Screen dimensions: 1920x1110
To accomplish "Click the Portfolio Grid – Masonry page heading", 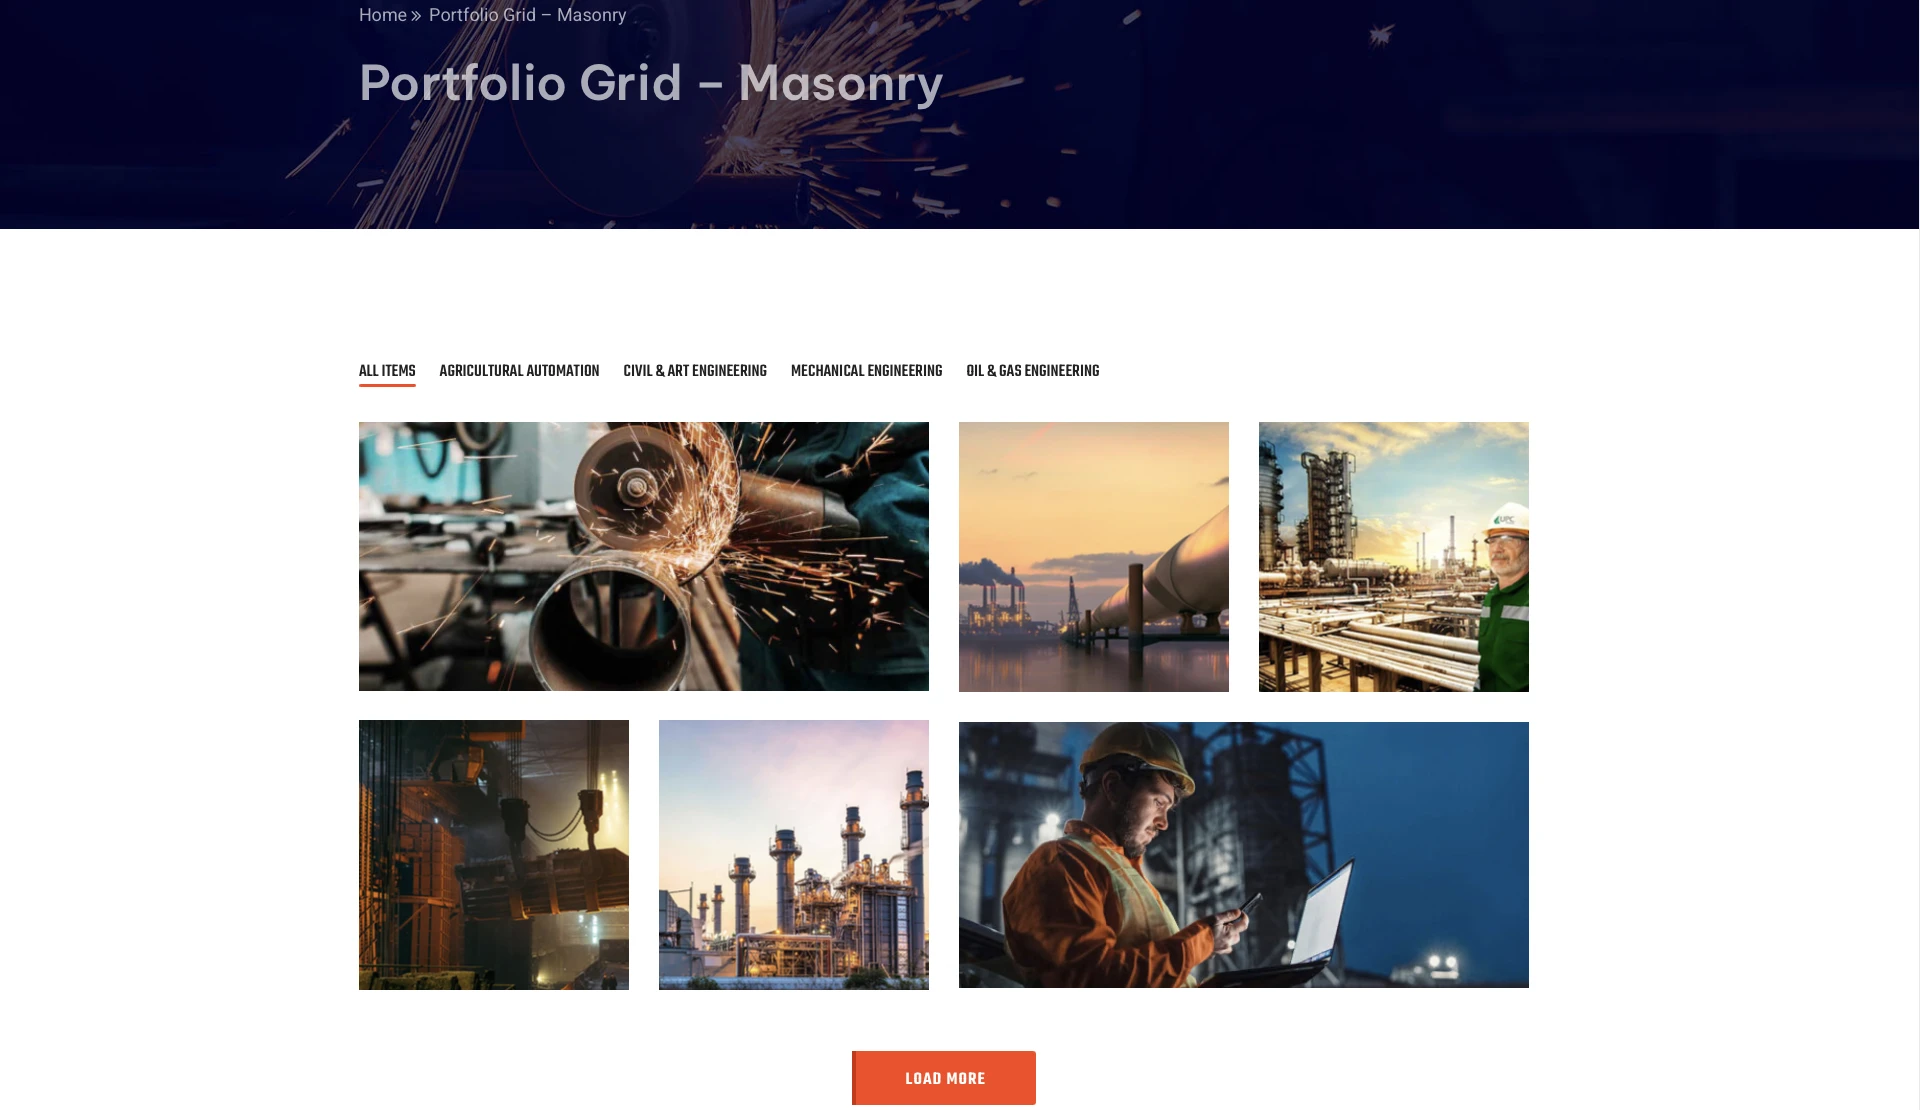I will (x=651, y=82).
